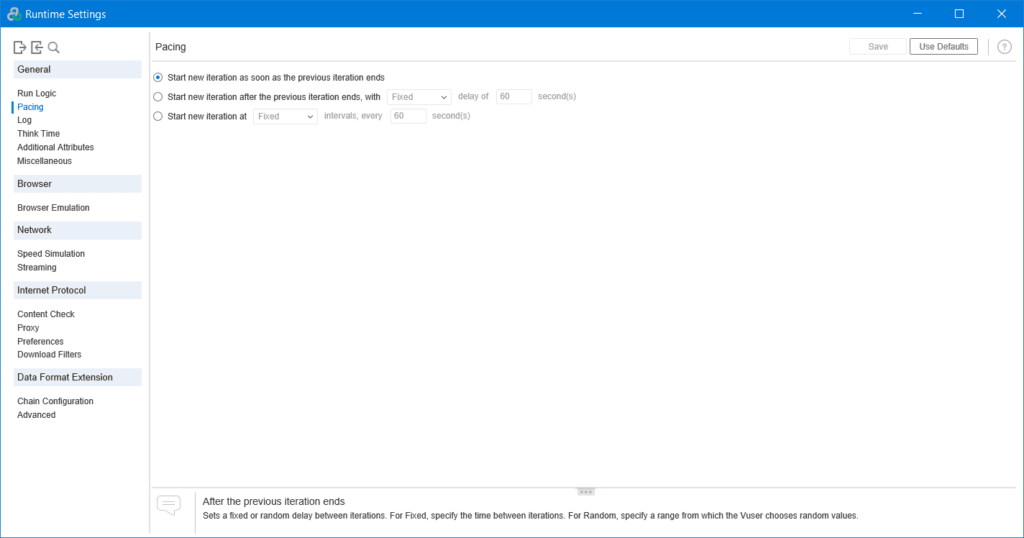1024x538 pixels.
Task: Minimize the Runtime Settings window
Action: [x=918, y=14]
